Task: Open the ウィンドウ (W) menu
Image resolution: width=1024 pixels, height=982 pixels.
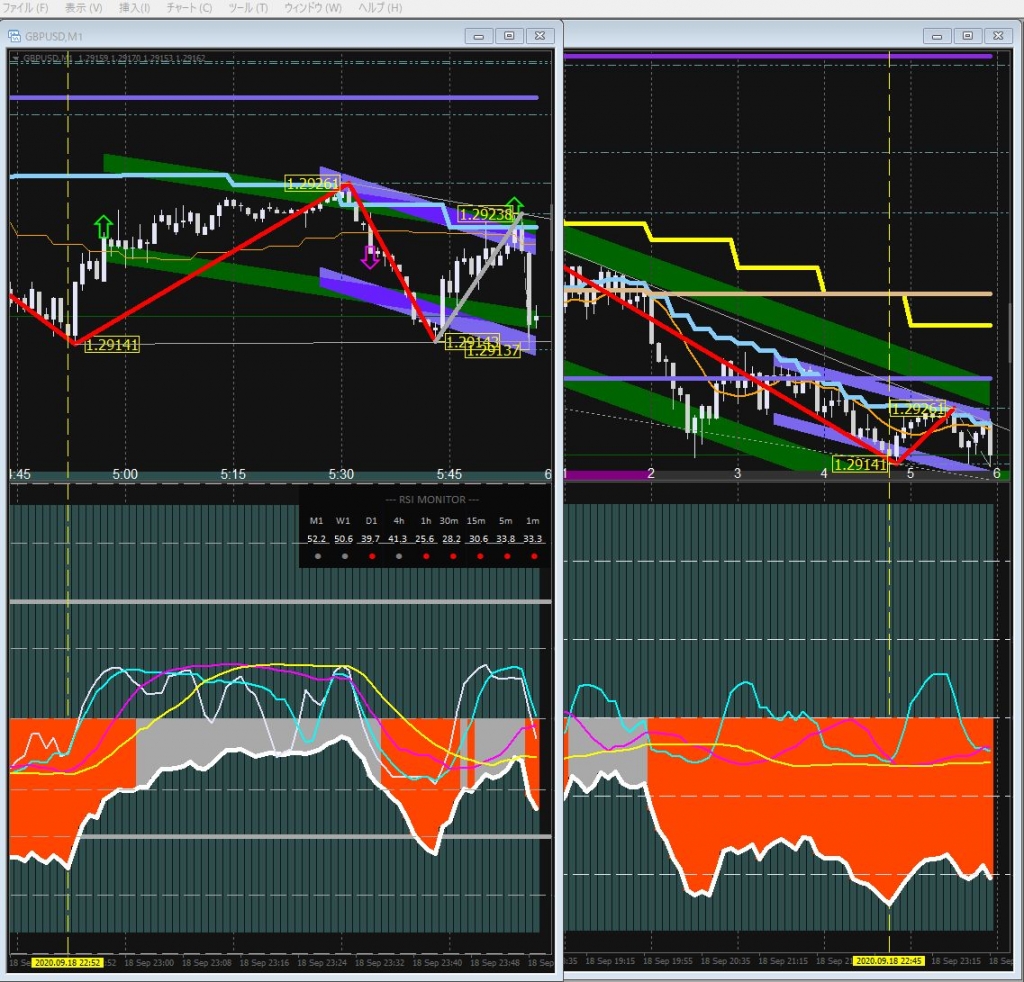Action: point(312,8)
